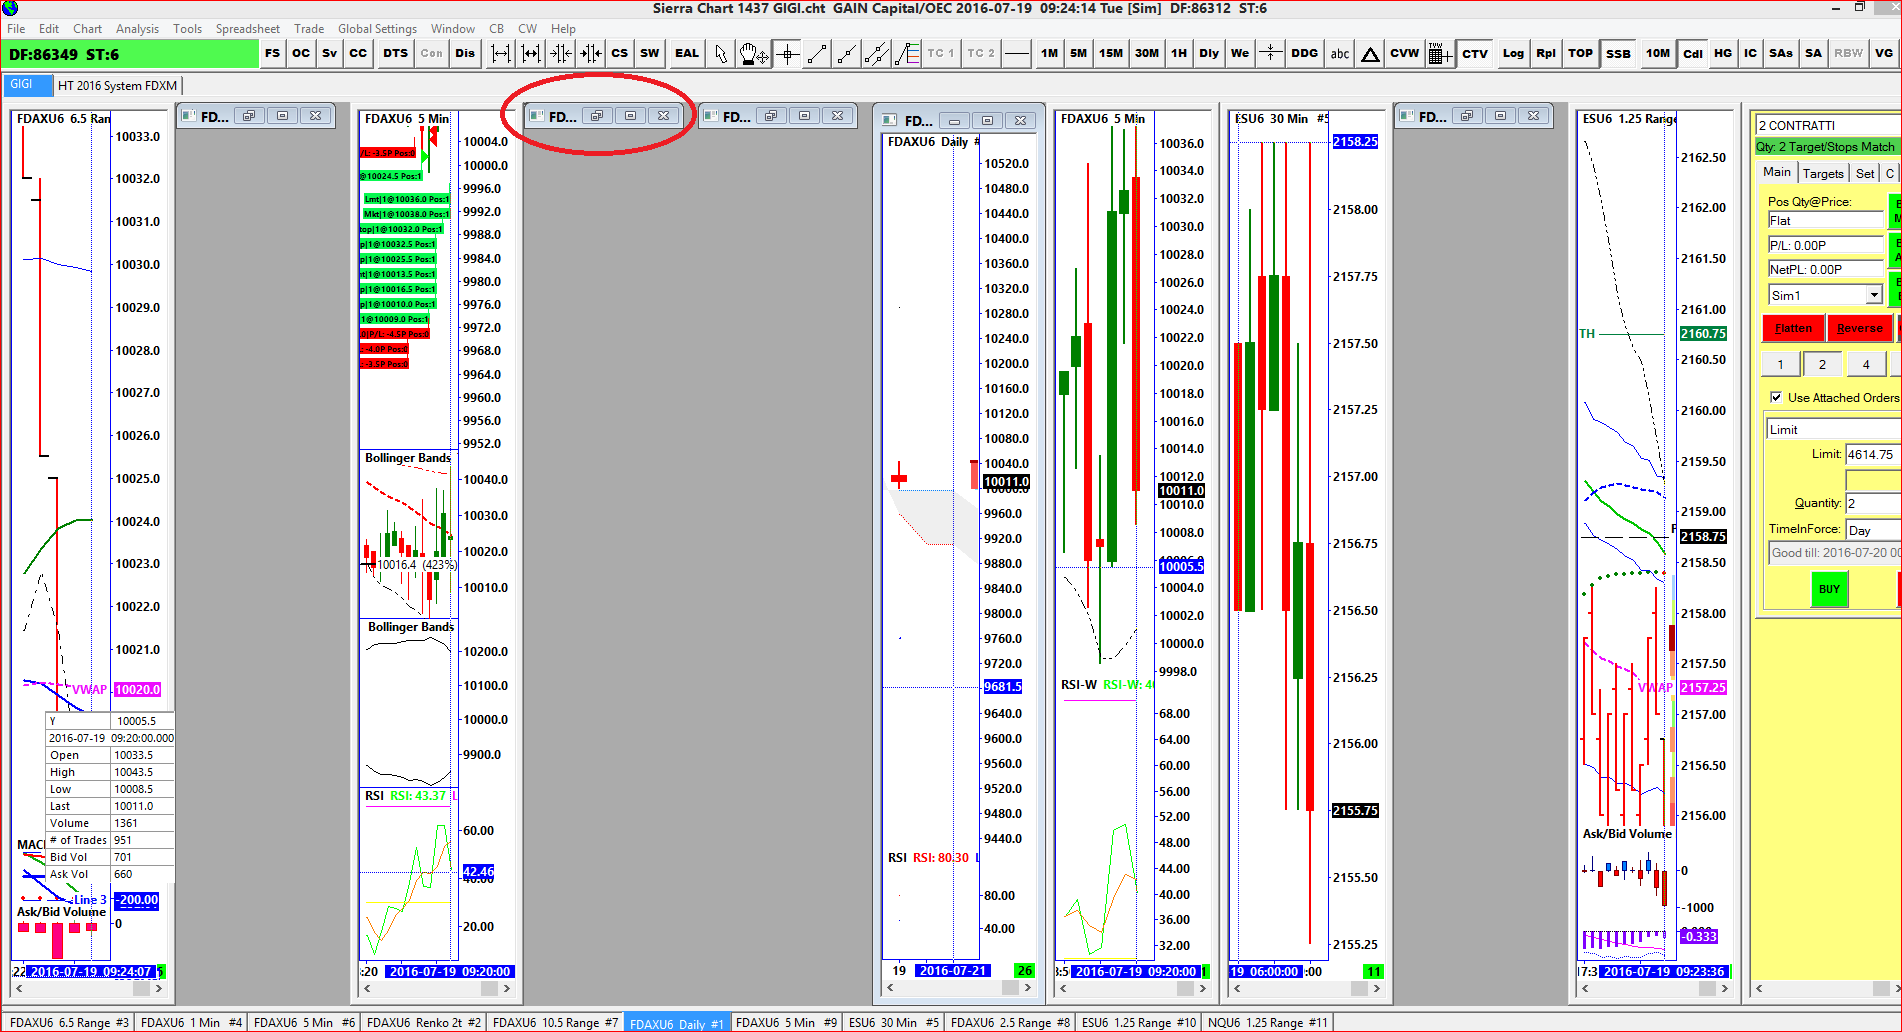1902x1032 pixels.
Task: Select the triangle drawing tool
Action: 1370,54
